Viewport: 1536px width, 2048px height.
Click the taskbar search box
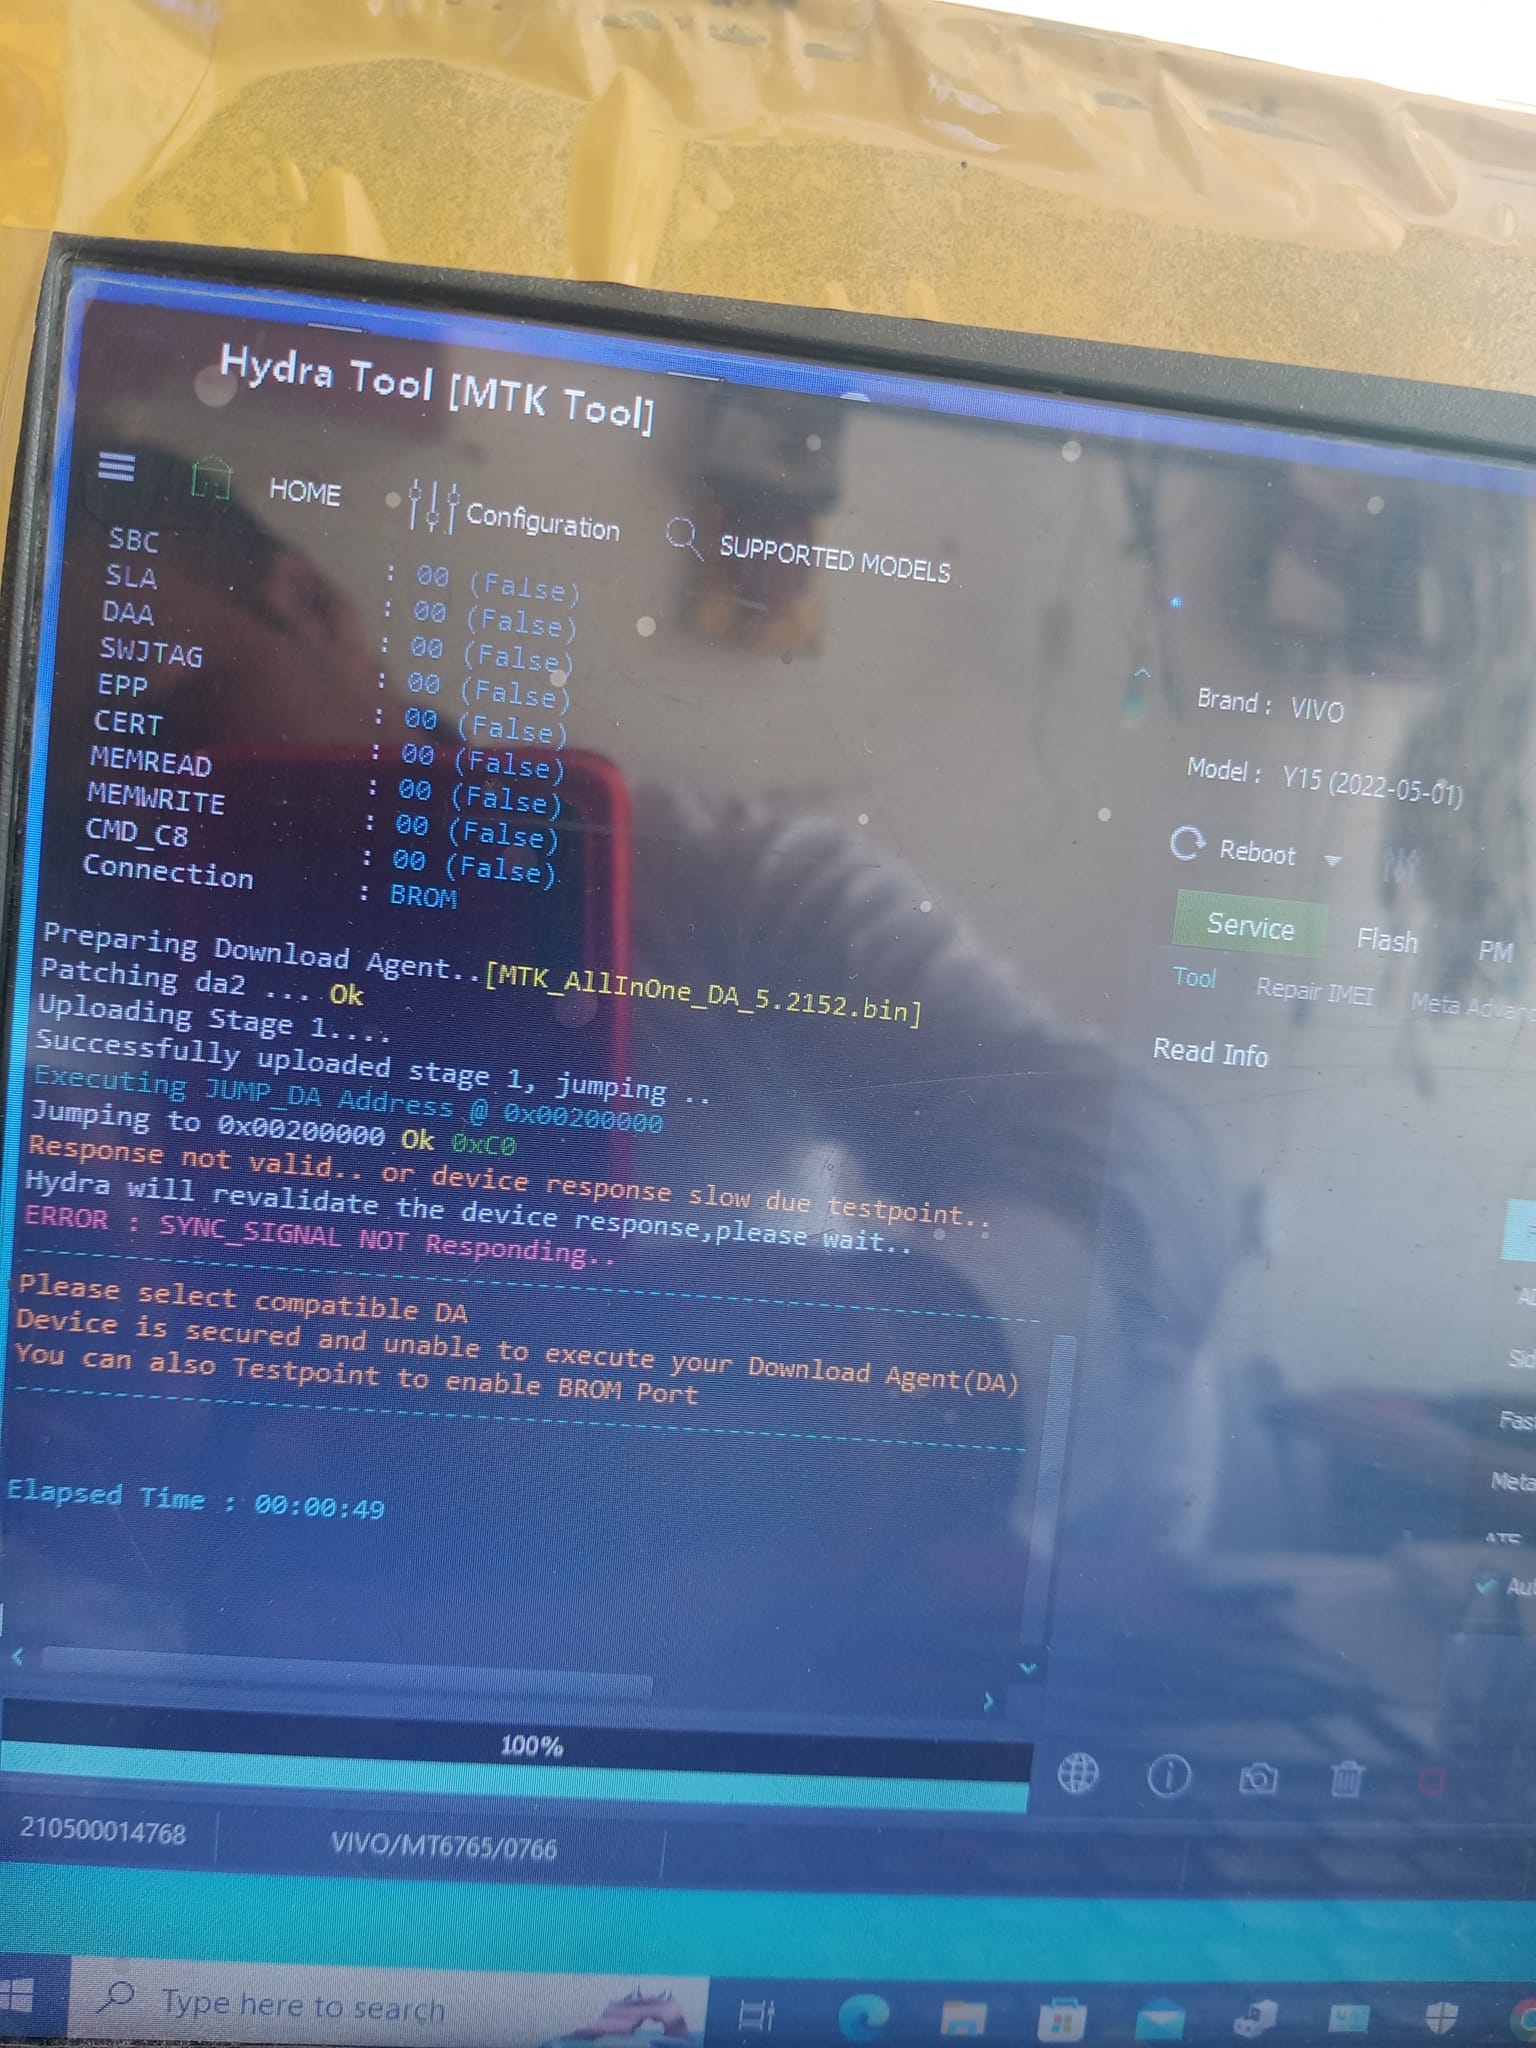(390, 2005)
